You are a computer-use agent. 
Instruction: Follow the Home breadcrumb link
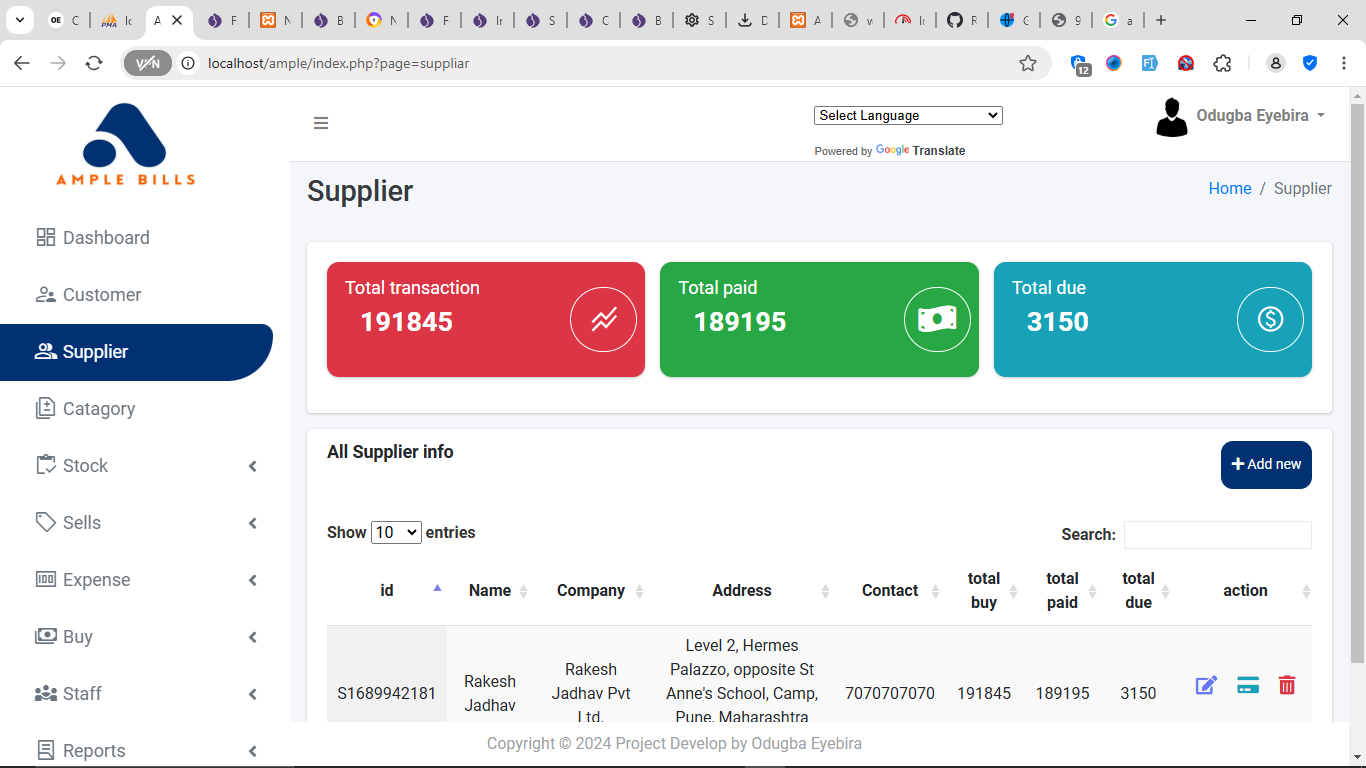tap(1229, 189)
